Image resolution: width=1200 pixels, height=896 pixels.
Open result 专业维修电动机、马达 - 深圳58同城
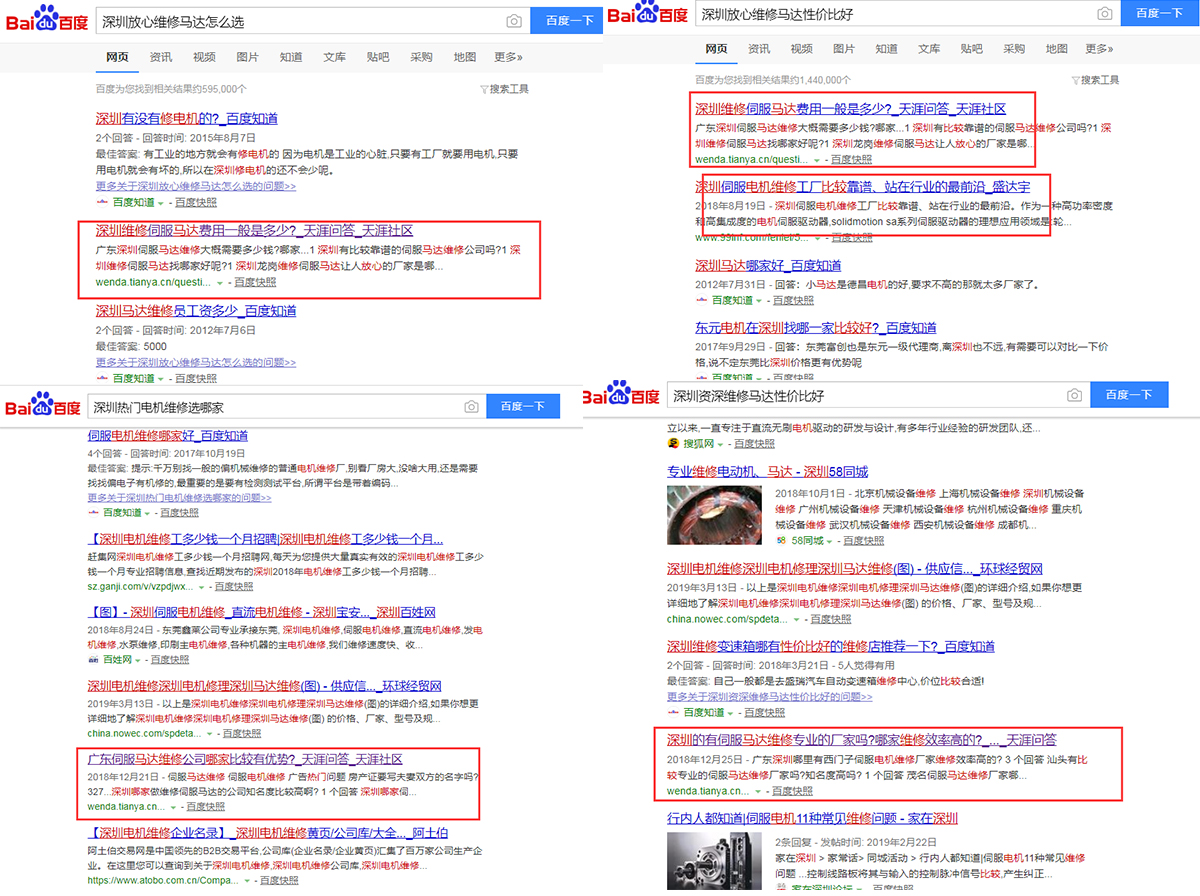pyautogui.click(x=768, y=471)
